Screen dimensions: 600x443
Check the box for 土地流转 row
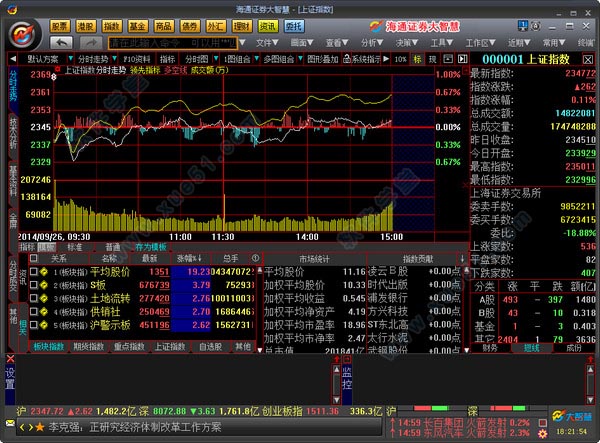pyautogui.click(x=34, y=298)
